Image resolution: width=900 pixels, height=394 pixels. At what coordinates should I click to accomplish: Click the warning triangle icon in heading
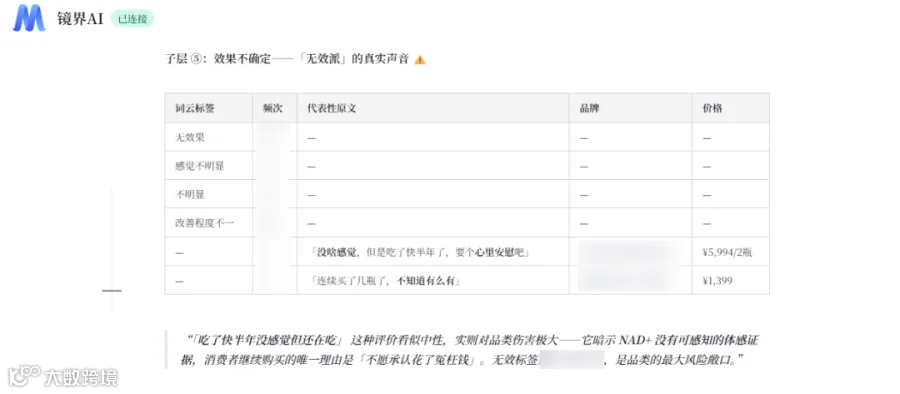[x=420, y=59]
